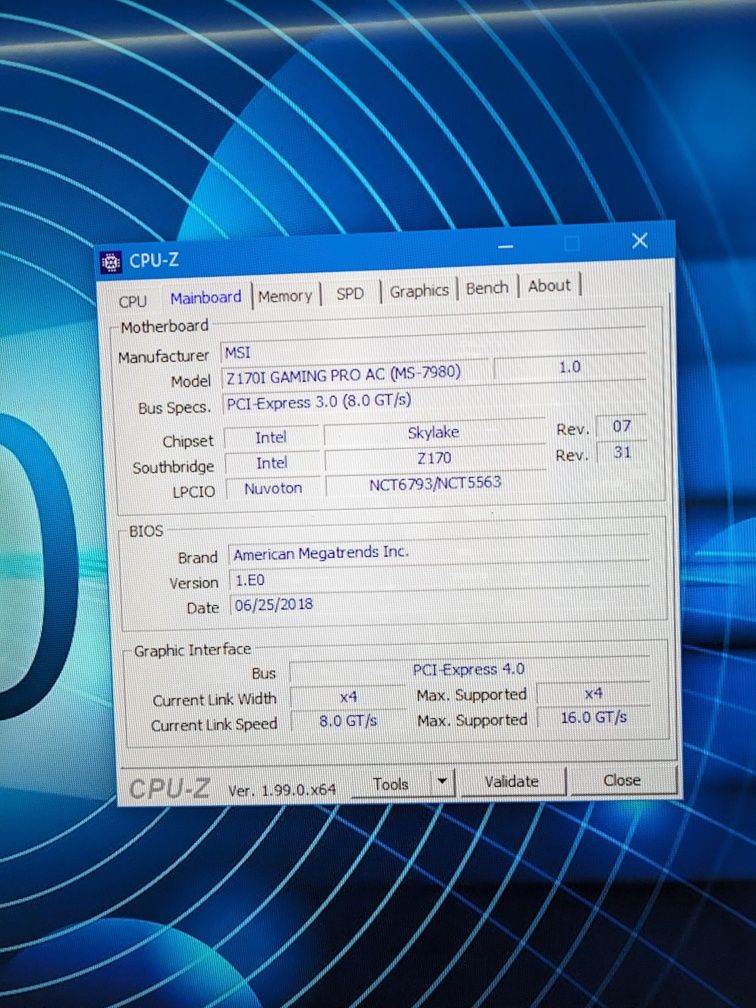Image resolution: width=756 pixels, height=1008 pixels.
Task: Click the Current Link Speed 8.0 GT/s
Action: 348,721
